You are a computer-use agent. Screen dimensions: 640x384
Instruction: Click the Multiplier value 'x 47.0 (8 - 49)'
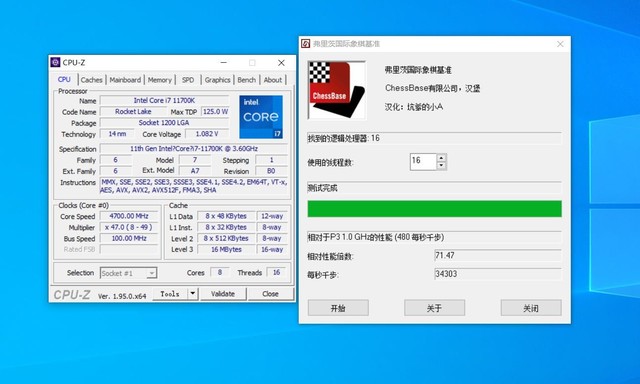tap(129, 227)
